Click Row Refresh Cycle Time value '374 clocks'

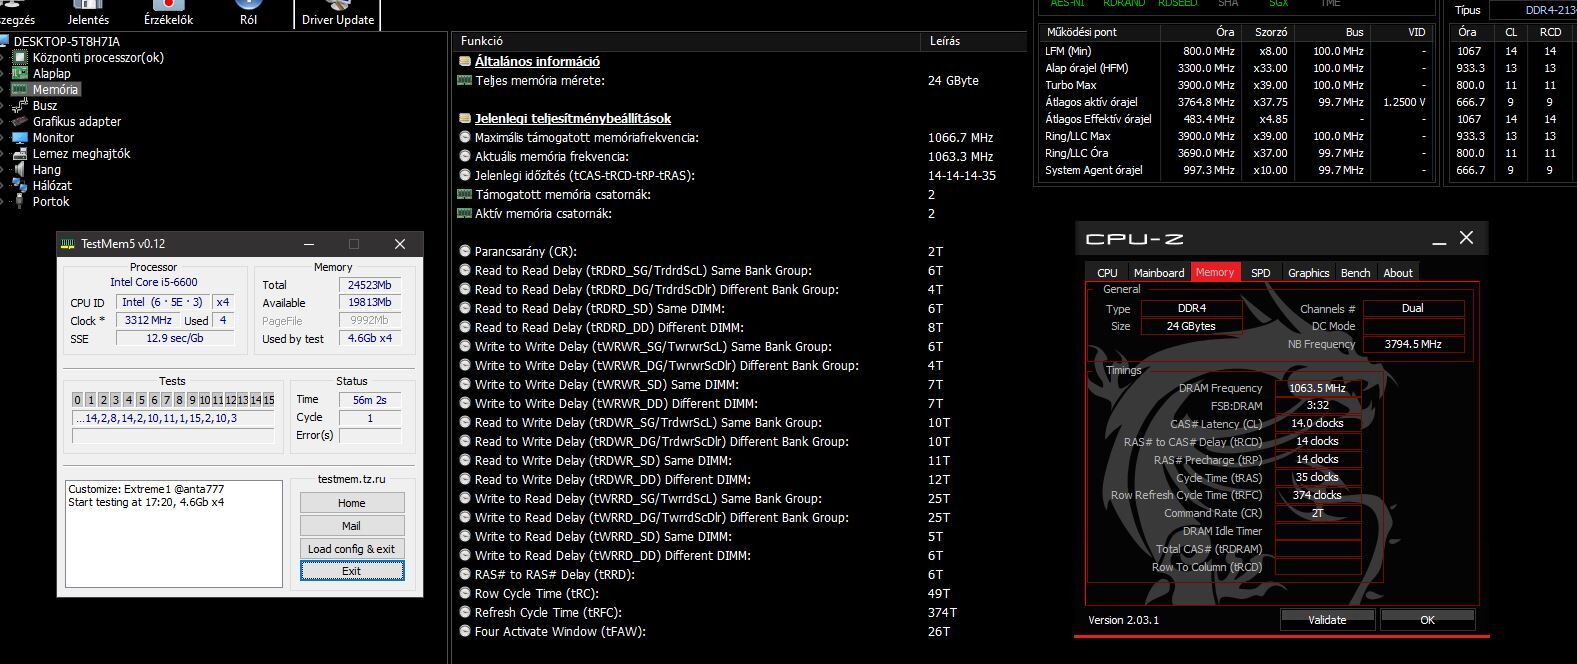tap(1317, 495)
